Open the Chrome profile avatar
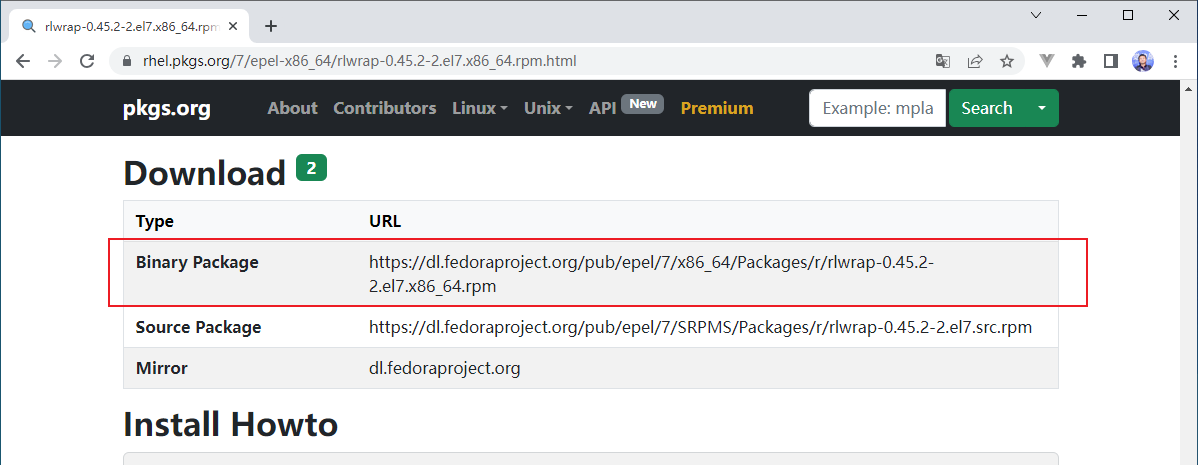This screenshot has height=465, width=1198. pyautogui.click(x=1142, y=61)
